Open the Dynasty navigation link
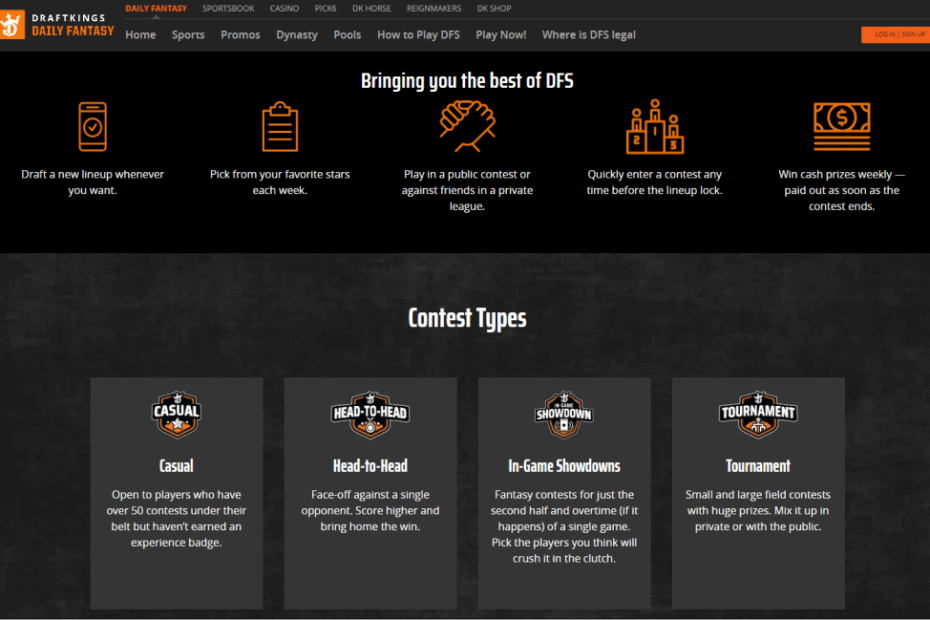The width and height of the screenshot is (930, 620). point(297,35)
